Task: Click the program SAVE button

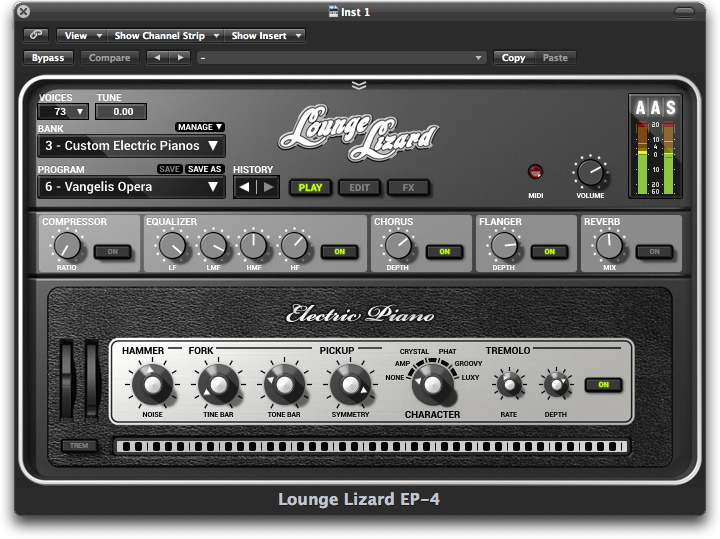Action: point(169,169)
